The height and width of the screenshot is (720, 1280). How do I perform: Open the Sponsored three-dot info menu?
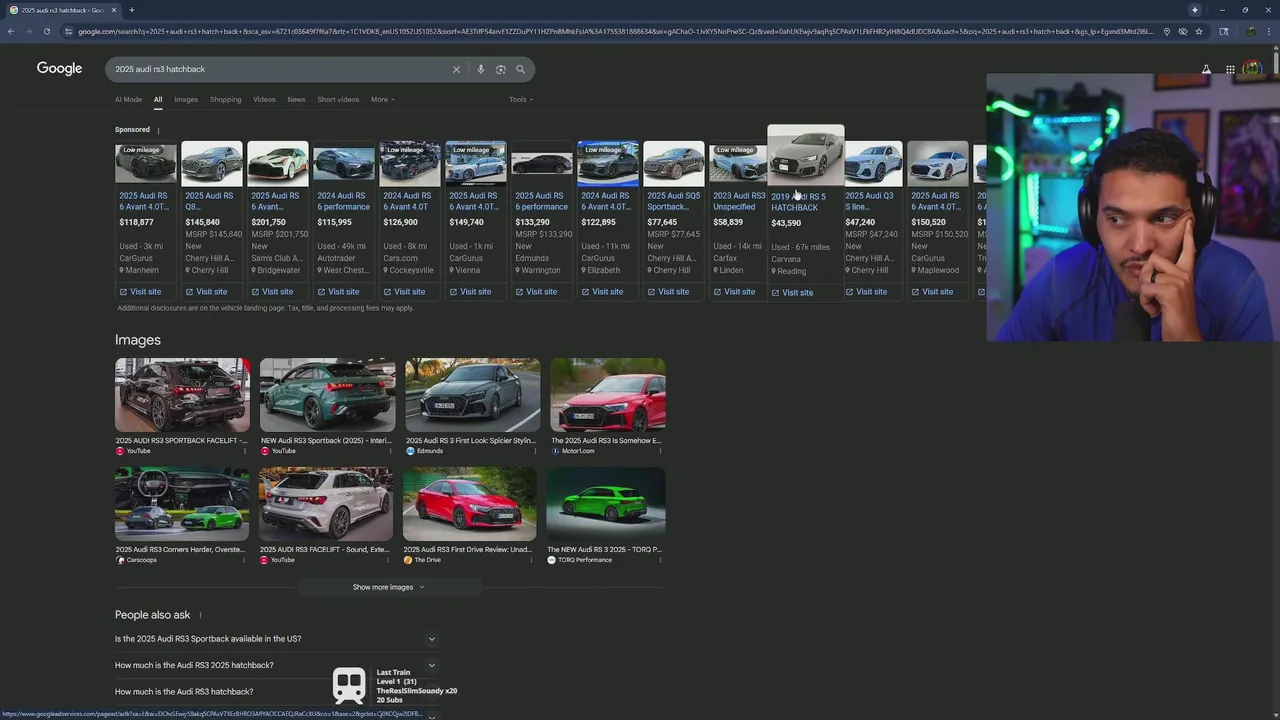[158, 130]
